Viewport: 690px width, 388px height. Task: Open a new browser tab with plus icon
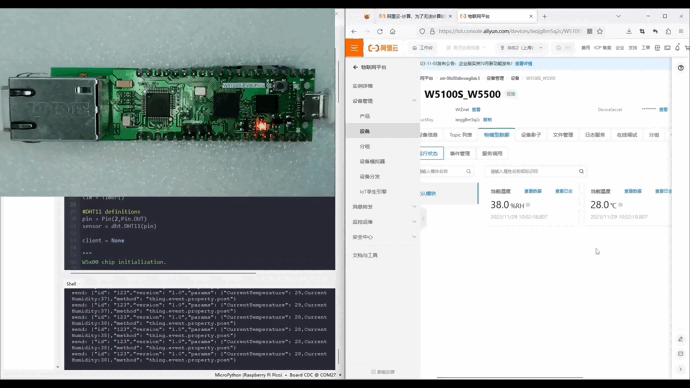tap(544, 16)
